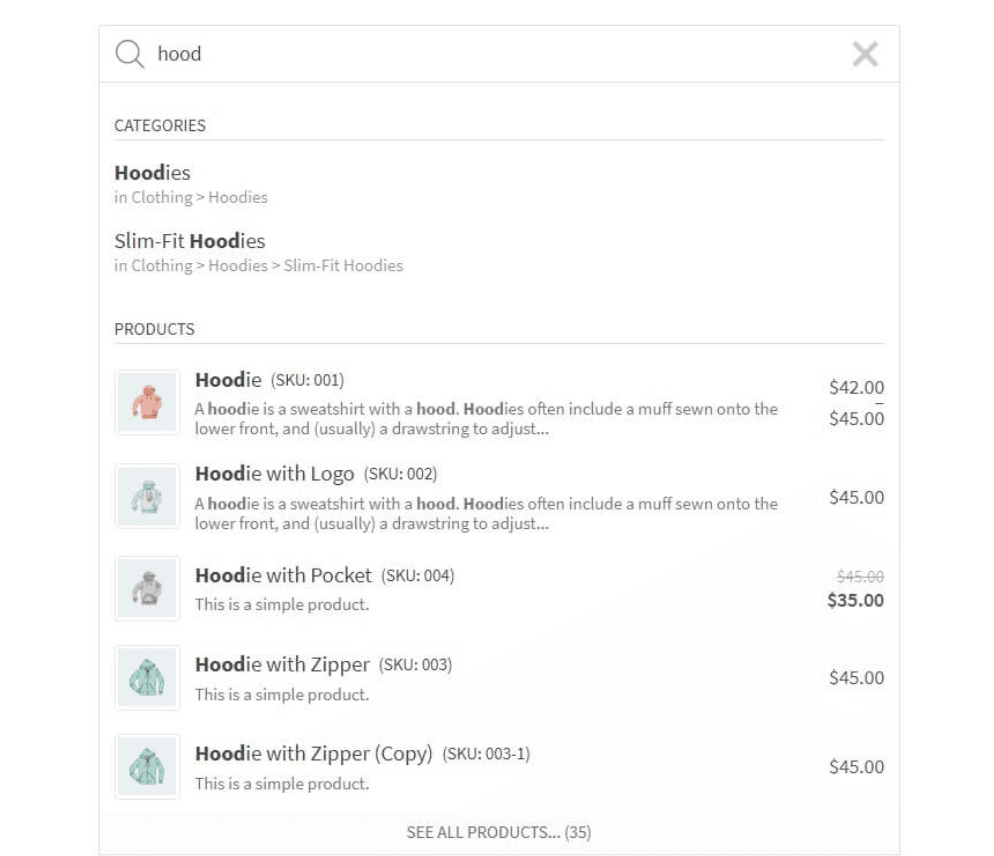
Task: Open the Hoodie (SKU: 001) product title
Action: 228,380
